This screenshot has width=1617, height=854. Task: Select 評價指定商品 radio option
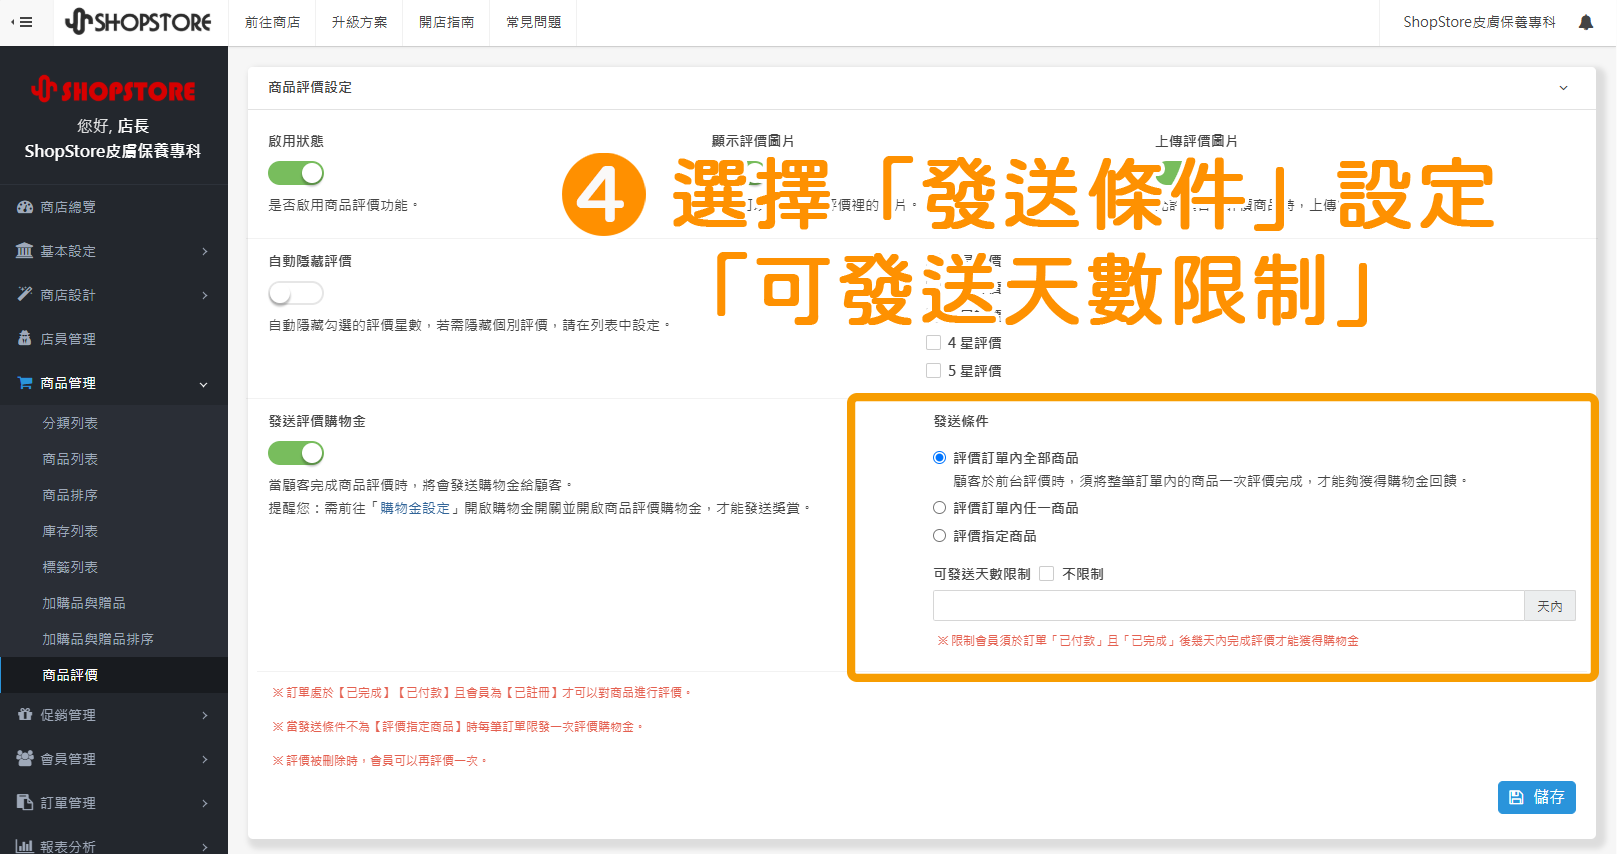pyautogui.click(x=939, y=536)
